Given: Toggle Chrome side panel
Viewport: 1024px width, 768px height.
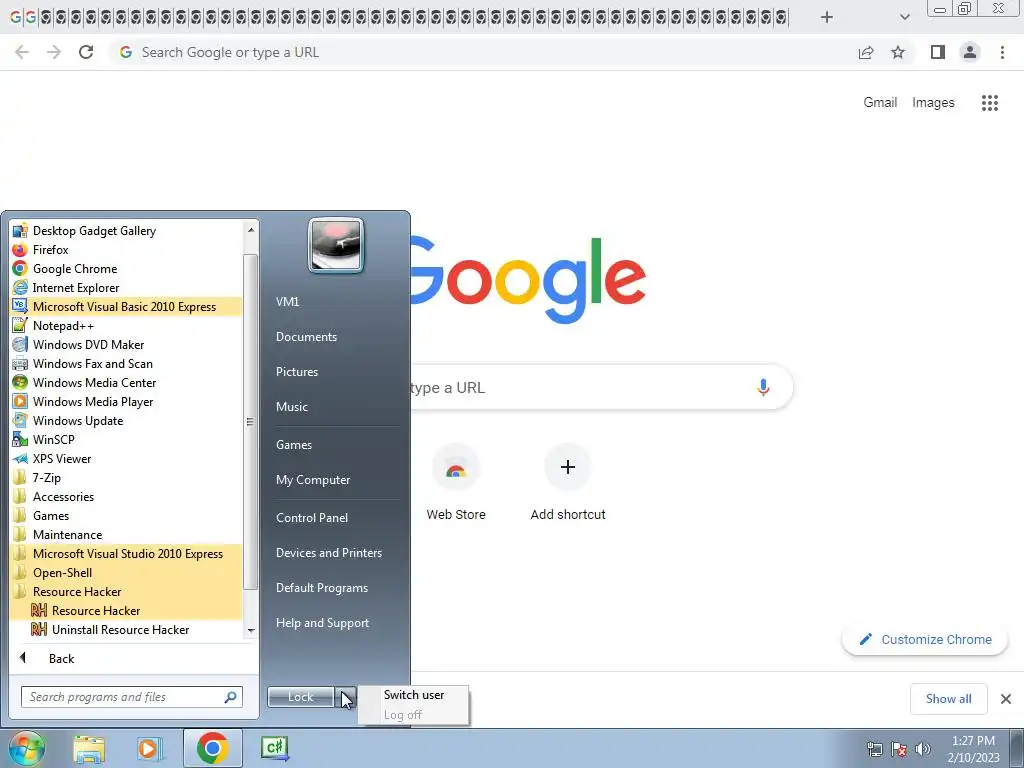Looking at the screenshot, I should (938, 52).
